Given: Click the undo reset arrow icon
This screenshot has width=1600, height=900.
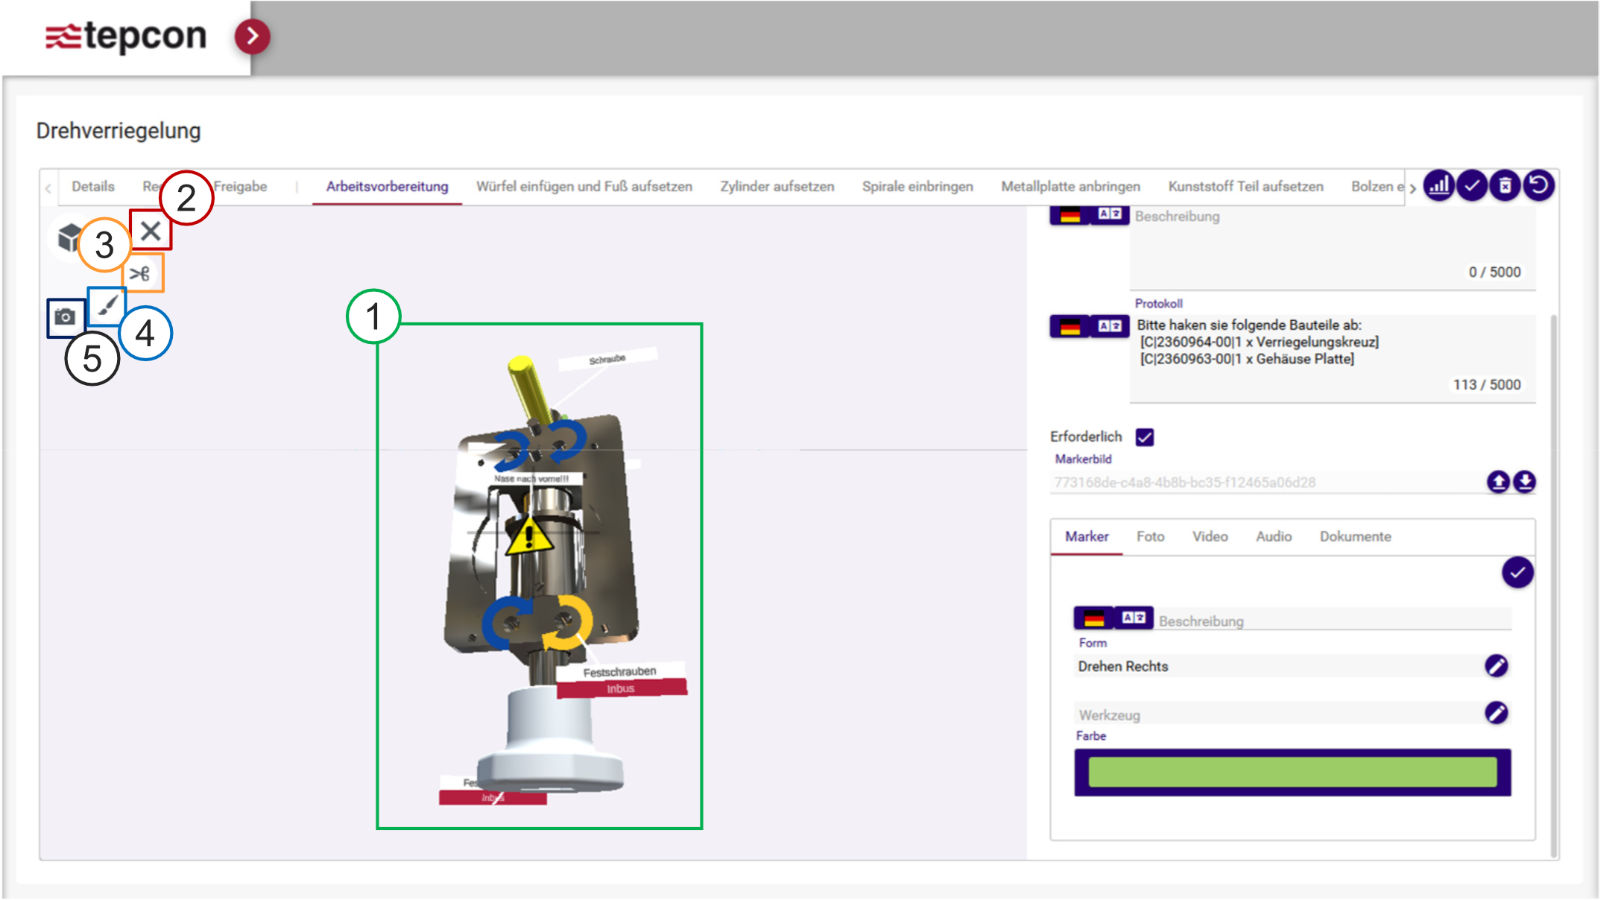Looking at the screenshot, I should [1539, 185].
